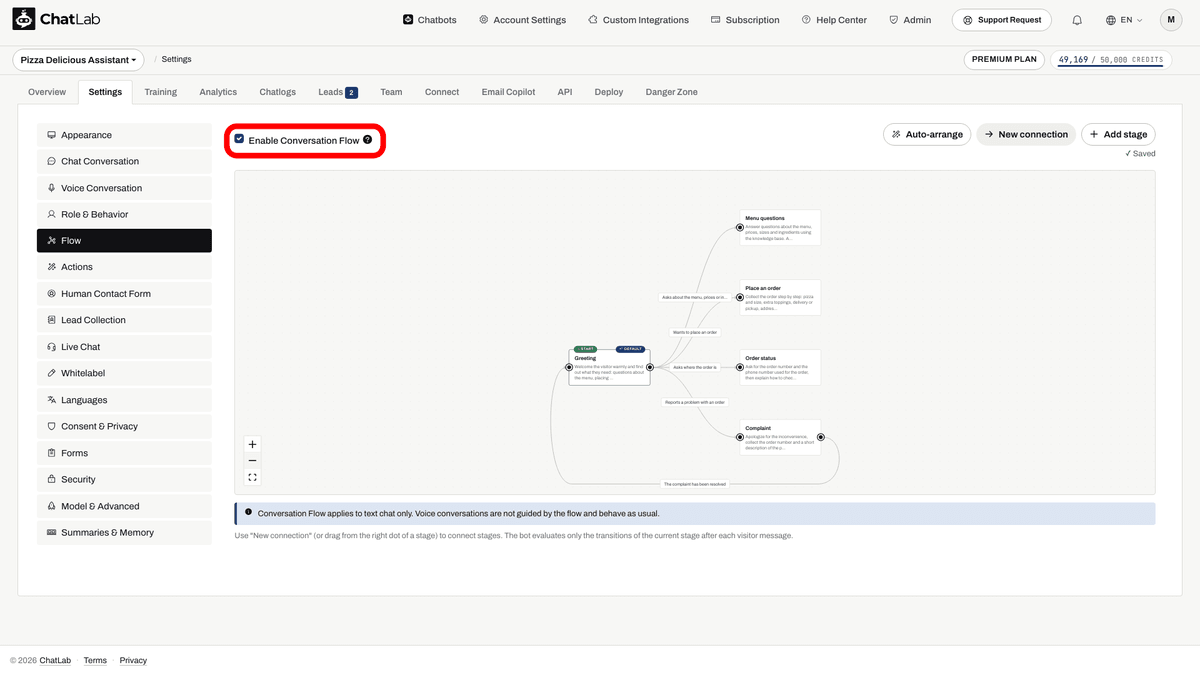1200x675 pixels.
Task: Zoom in the flow canvas
Action: pos(252,444)
